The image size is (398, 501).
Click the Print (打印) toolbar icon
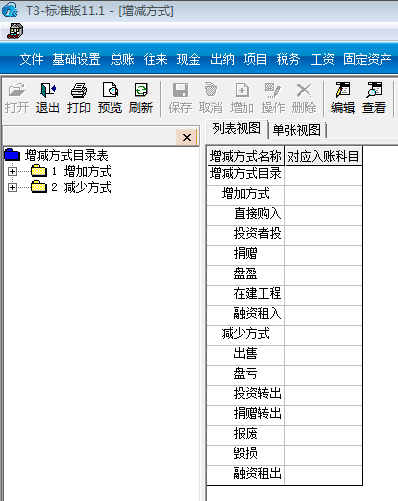click(79, 98)
